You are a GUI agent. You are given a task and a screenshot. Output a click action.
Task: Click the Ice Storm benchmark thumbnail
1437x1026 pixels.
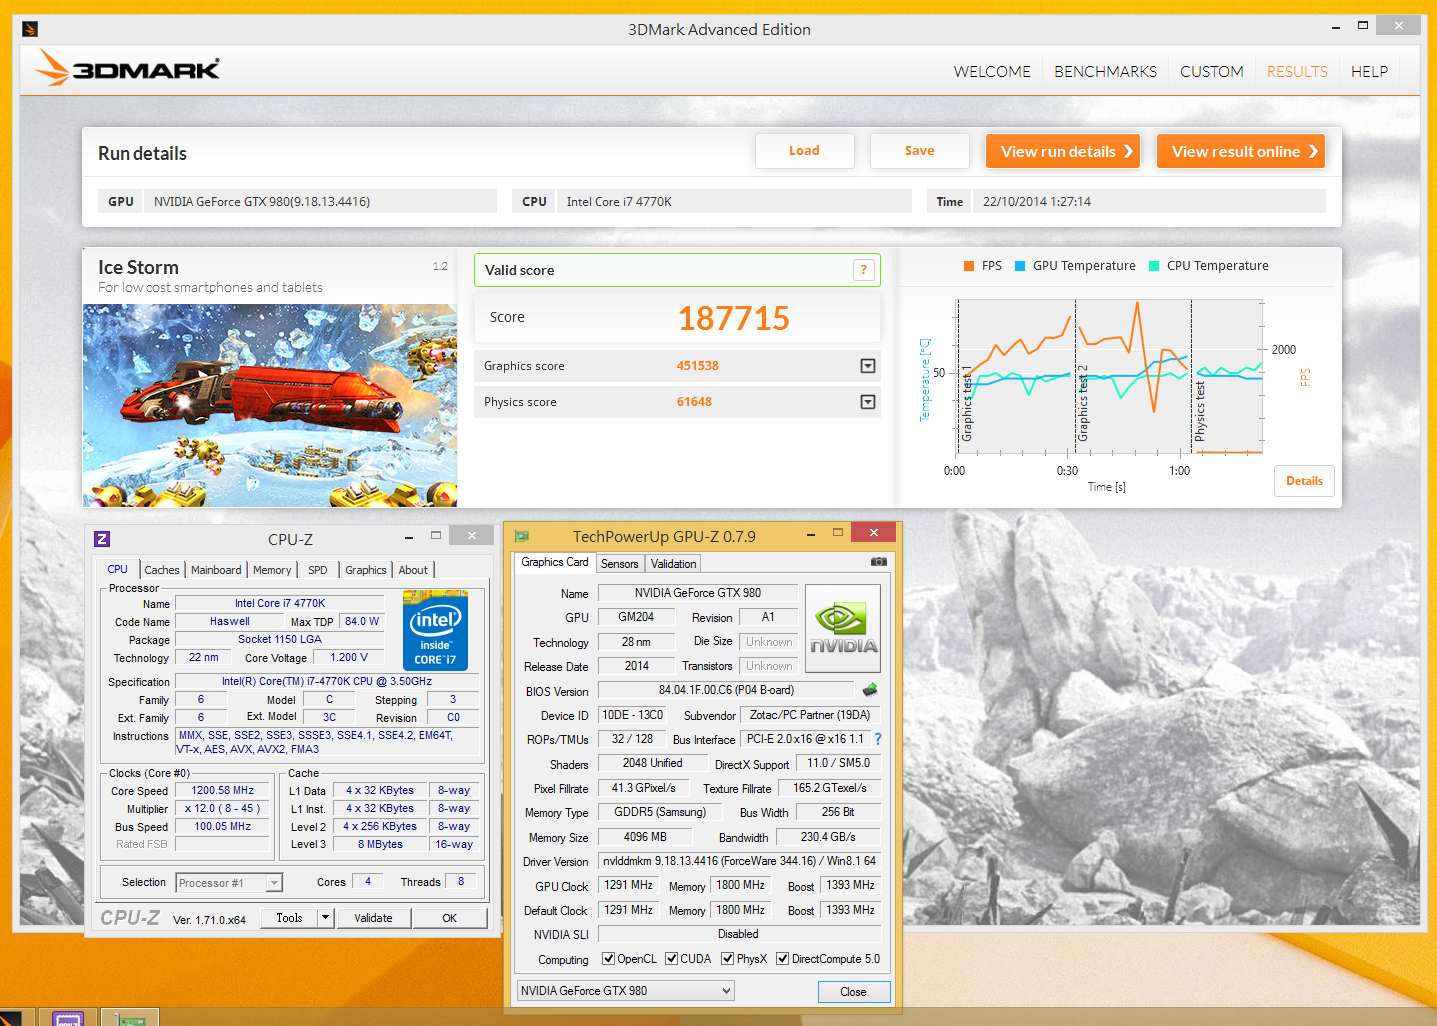coord(270,405)
